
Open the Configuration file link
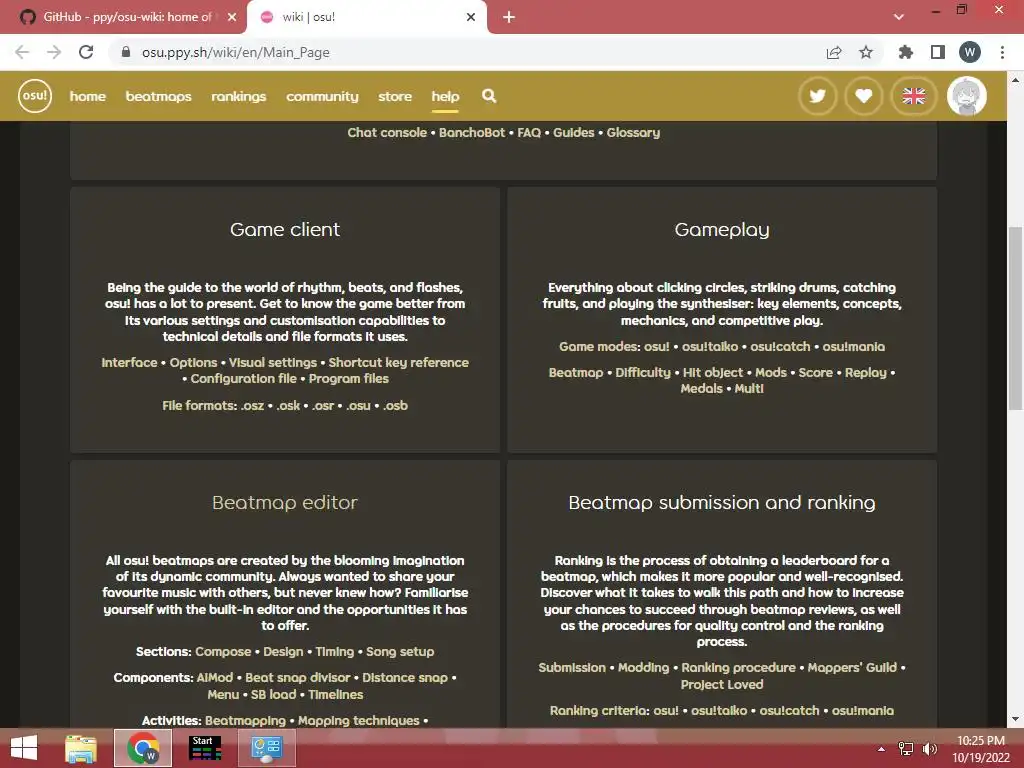point(244,379)
